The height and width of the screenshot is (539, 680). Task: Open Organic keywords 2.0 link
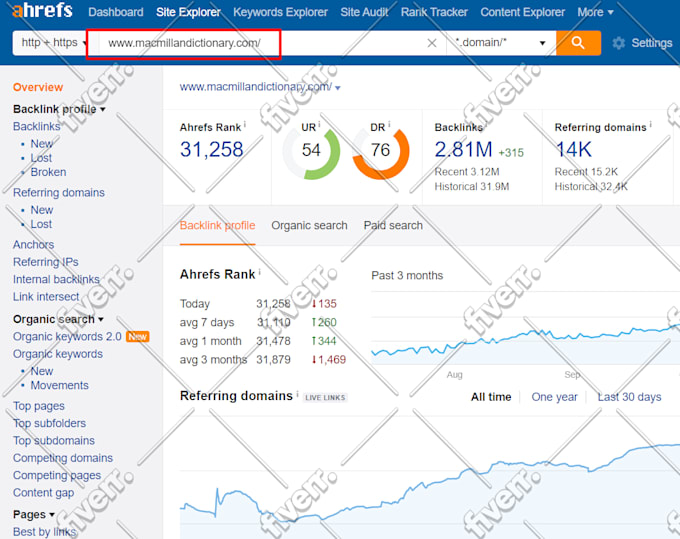coord(67,336)
